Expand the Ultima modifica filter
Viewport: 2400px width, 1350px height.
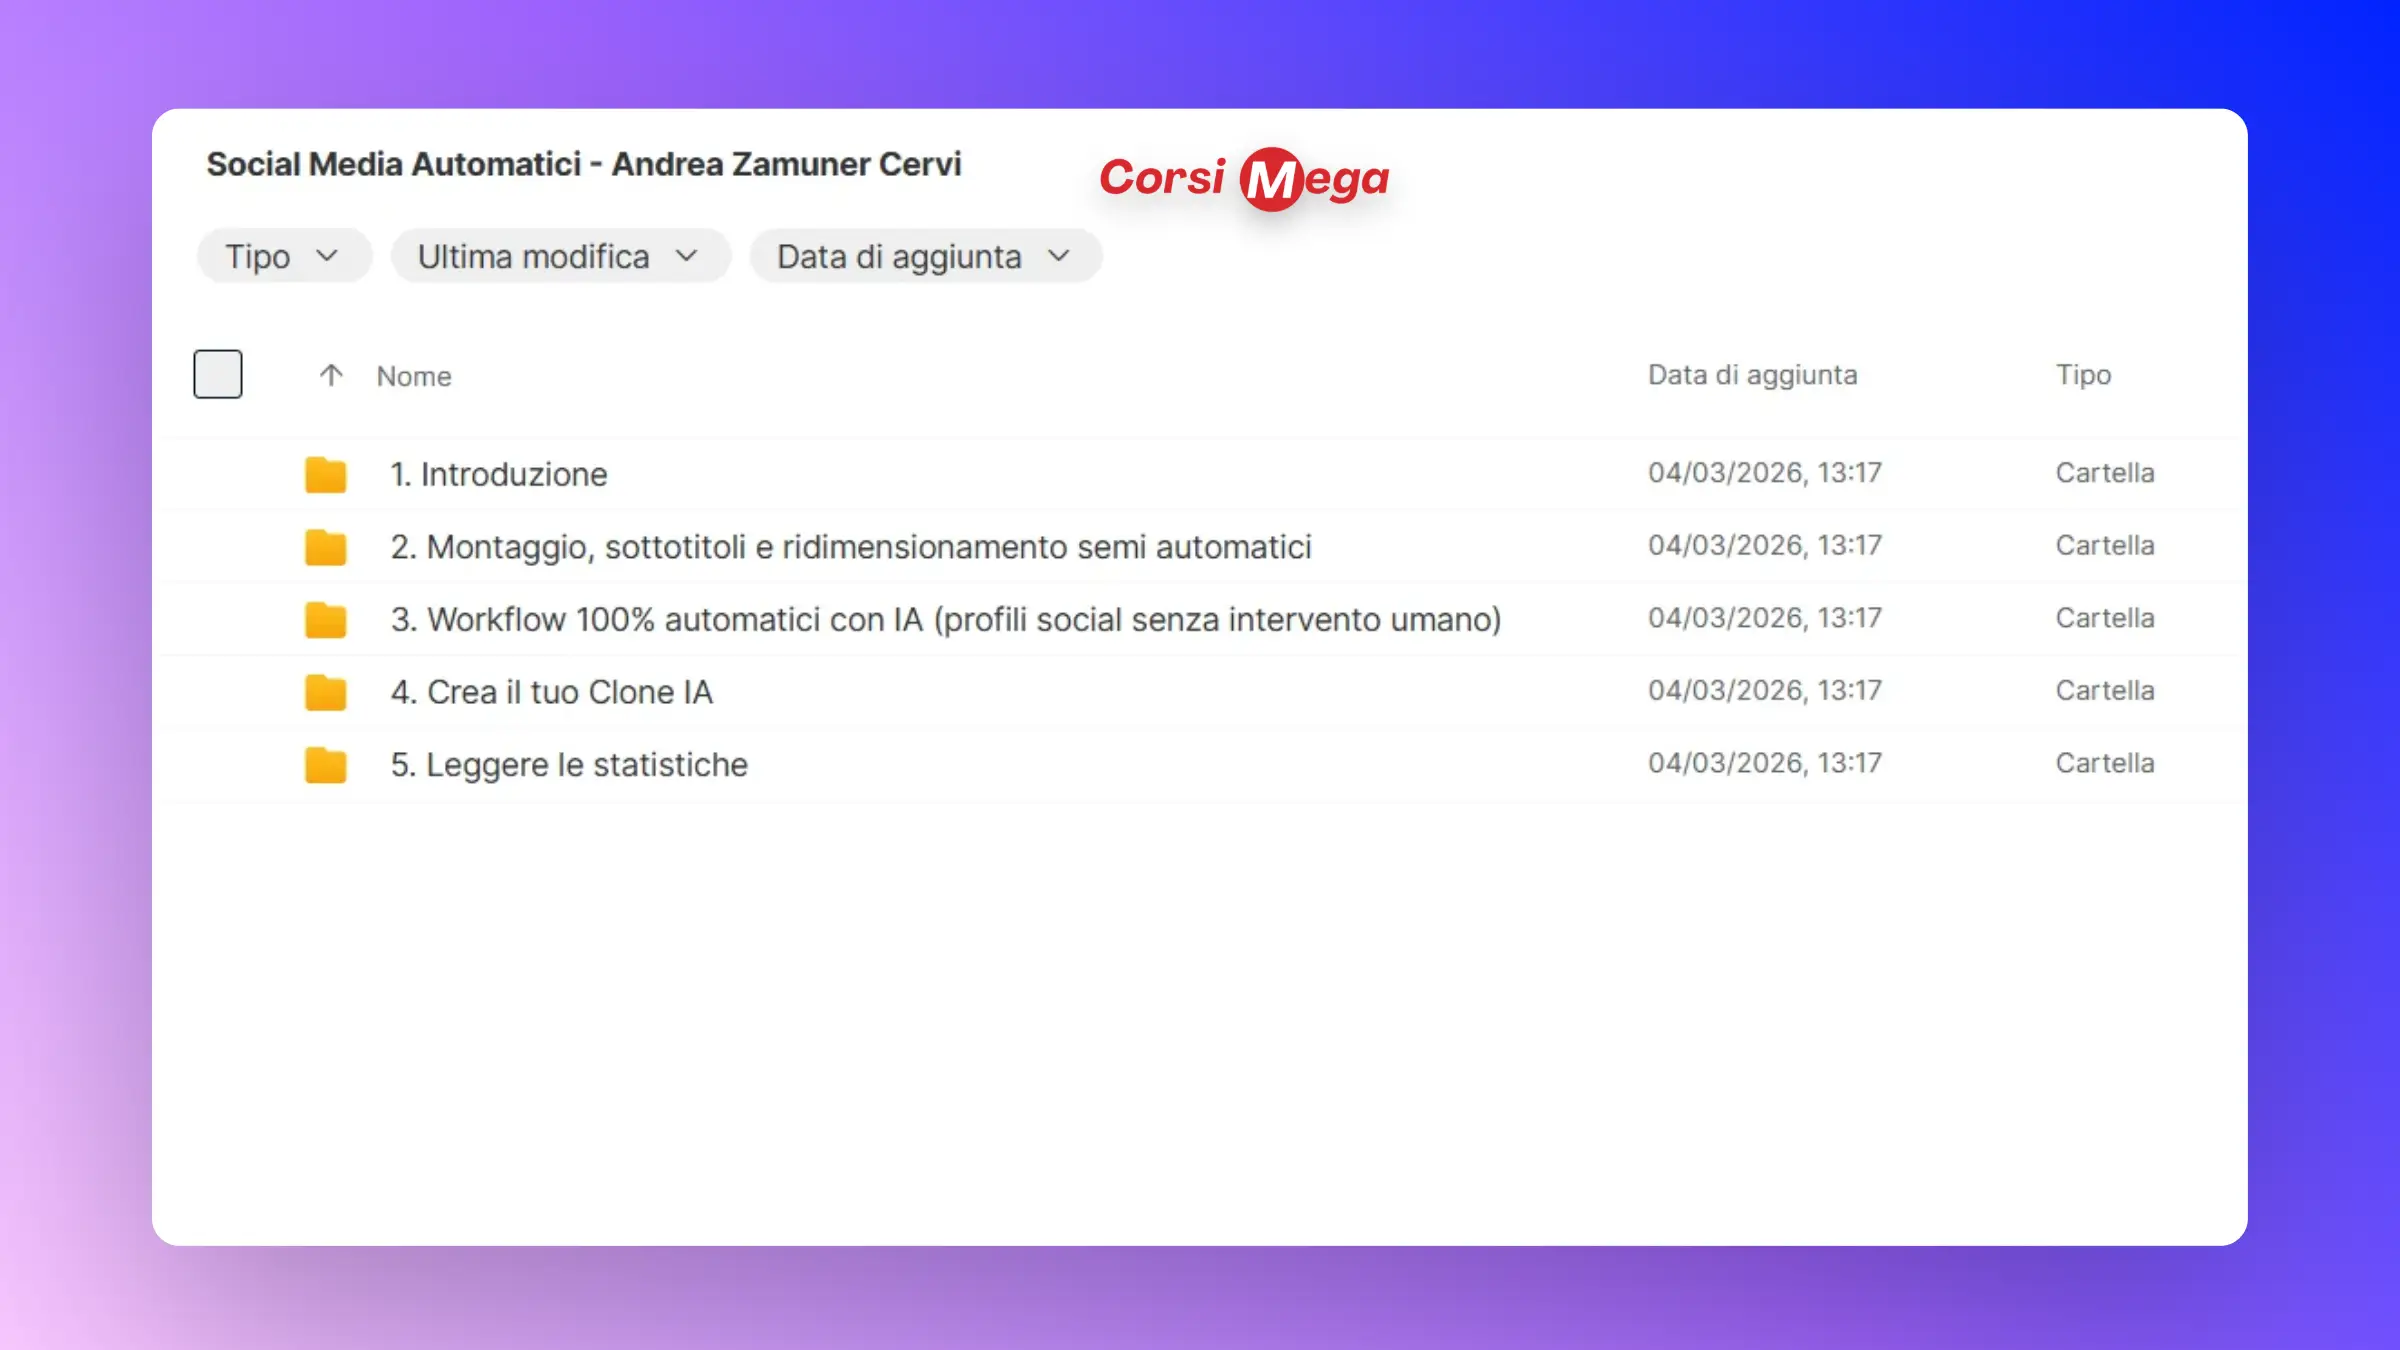pos(559,257)
